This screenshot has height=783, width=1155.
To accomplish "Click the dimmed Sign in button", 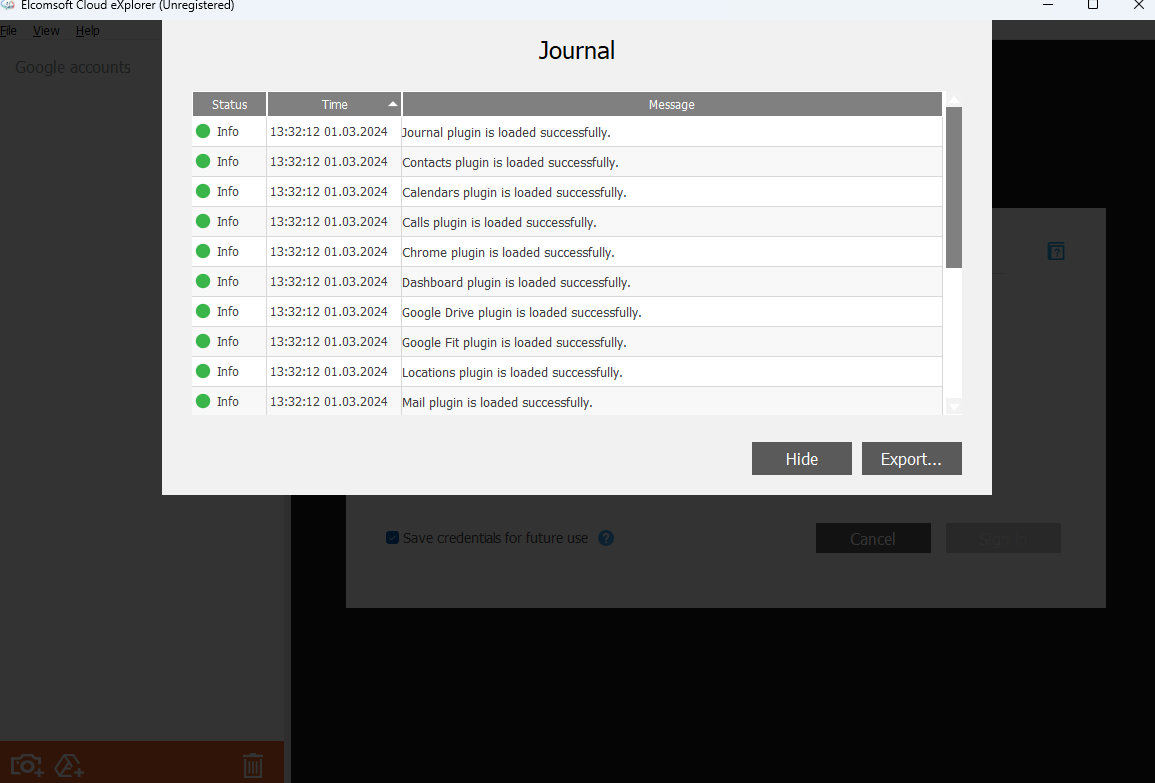I will 1003,538.
